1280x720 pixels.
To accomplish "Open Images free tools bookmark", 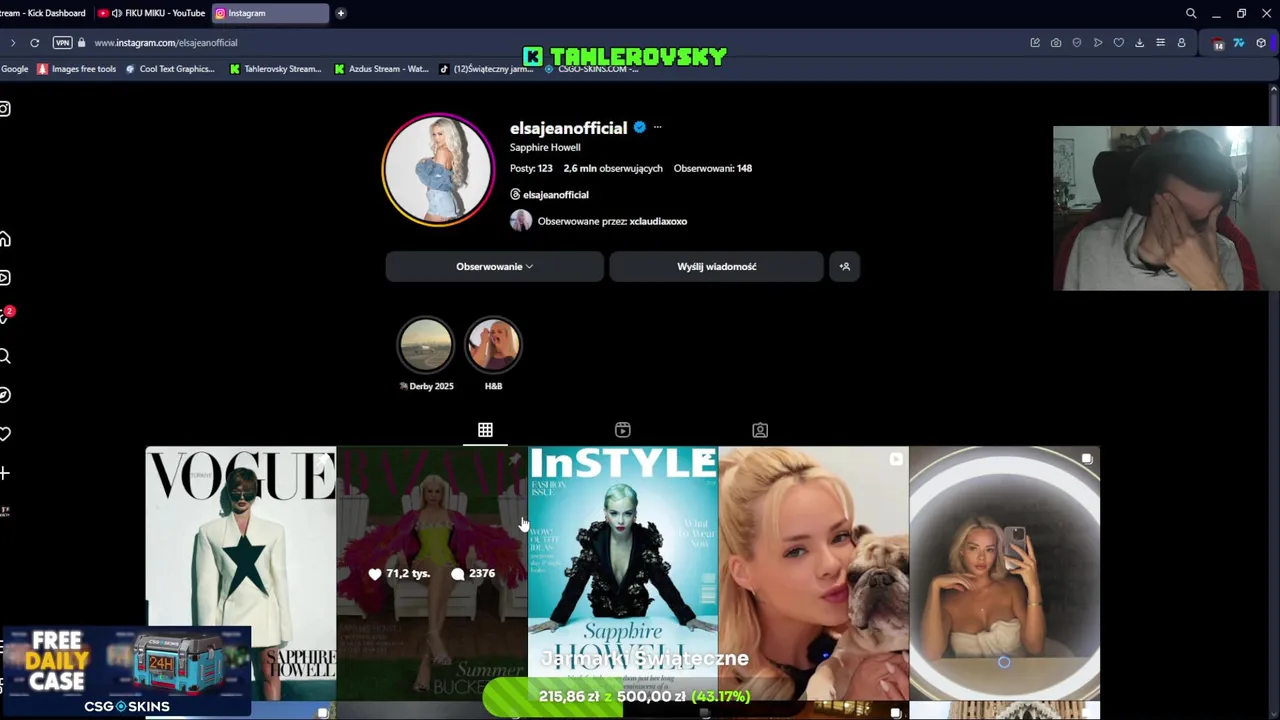I will point(77,69).
